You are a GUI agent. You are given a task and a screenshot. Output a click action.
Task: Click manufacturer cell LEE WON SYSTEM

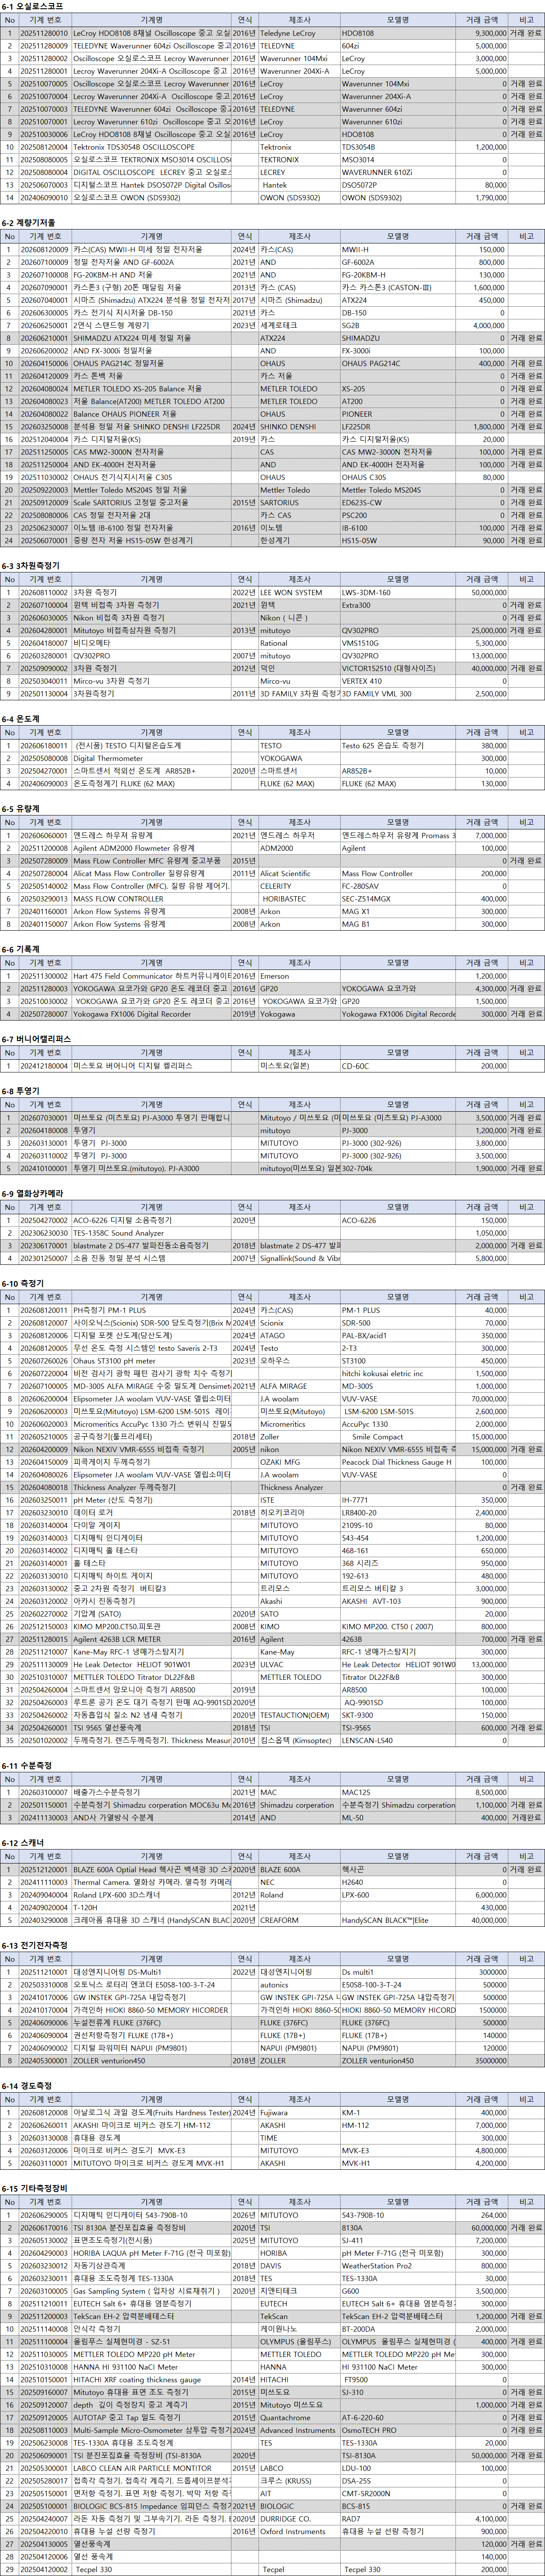pos(299,593)
